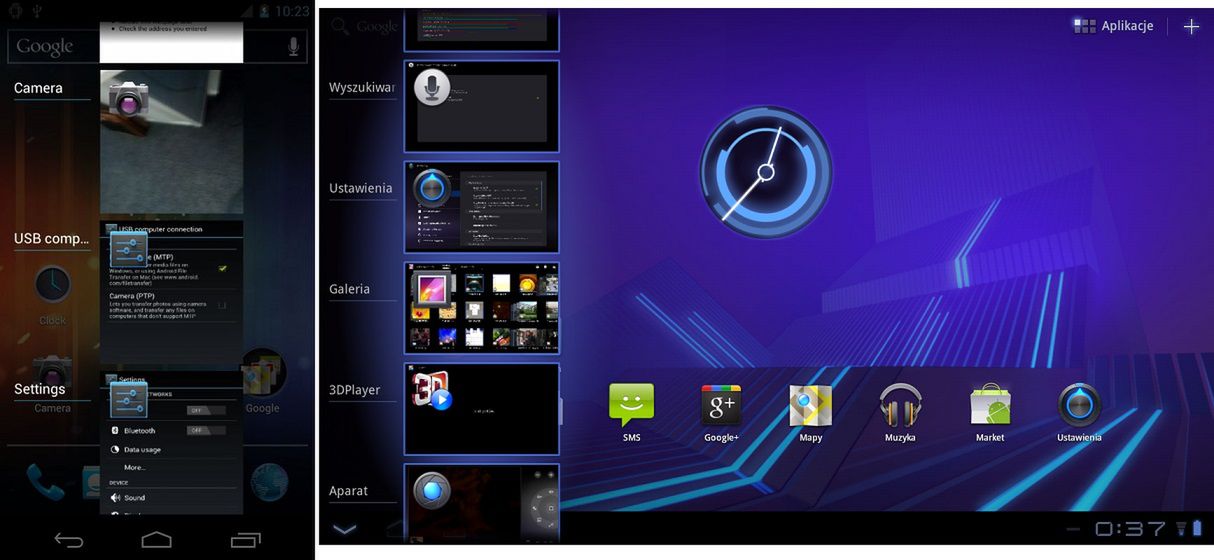Select the Camera label in recent apps

(x=38, y=88)
